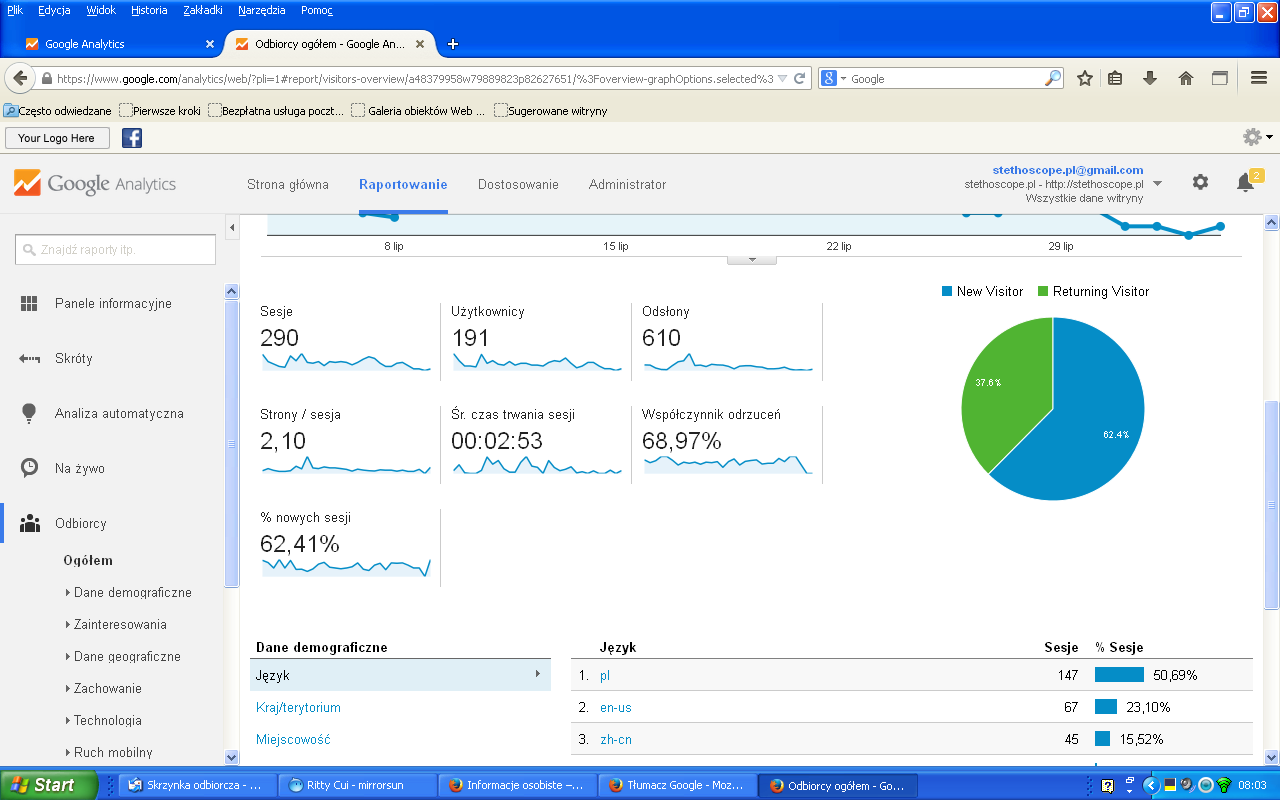Click the Często odwiedzane bookmark
1280x800 pixels.
click(x=58, y=111)
